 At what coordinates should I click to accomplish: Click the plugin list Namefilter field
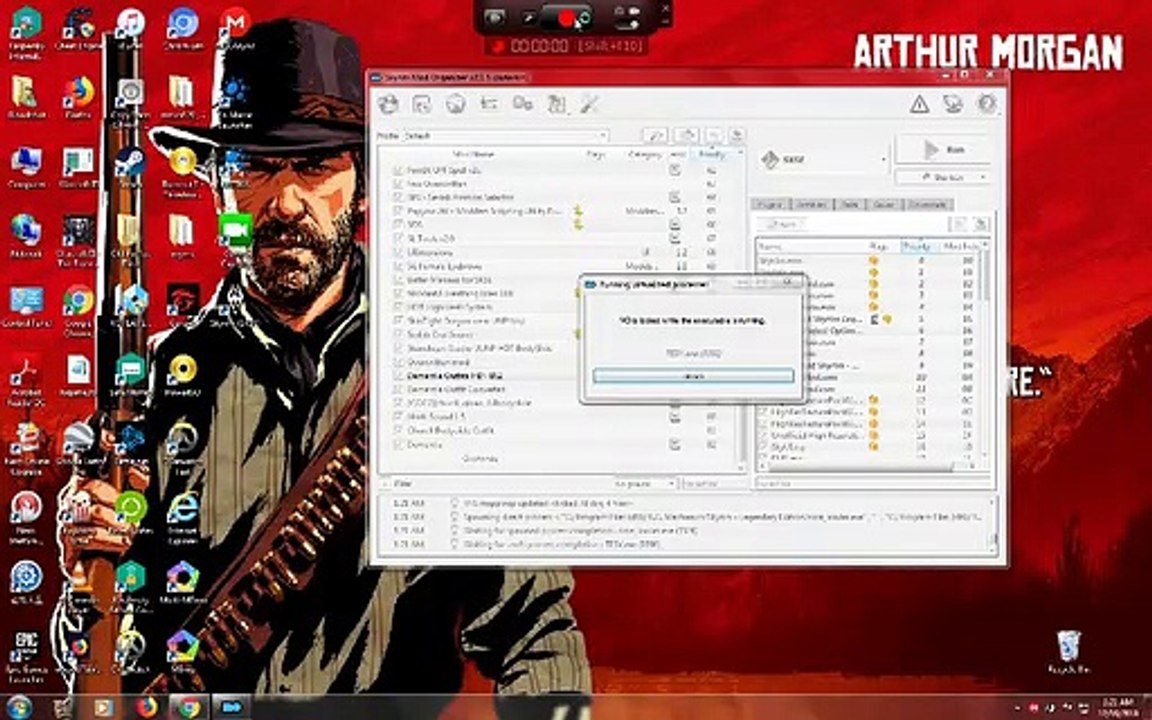pos(872,483)
